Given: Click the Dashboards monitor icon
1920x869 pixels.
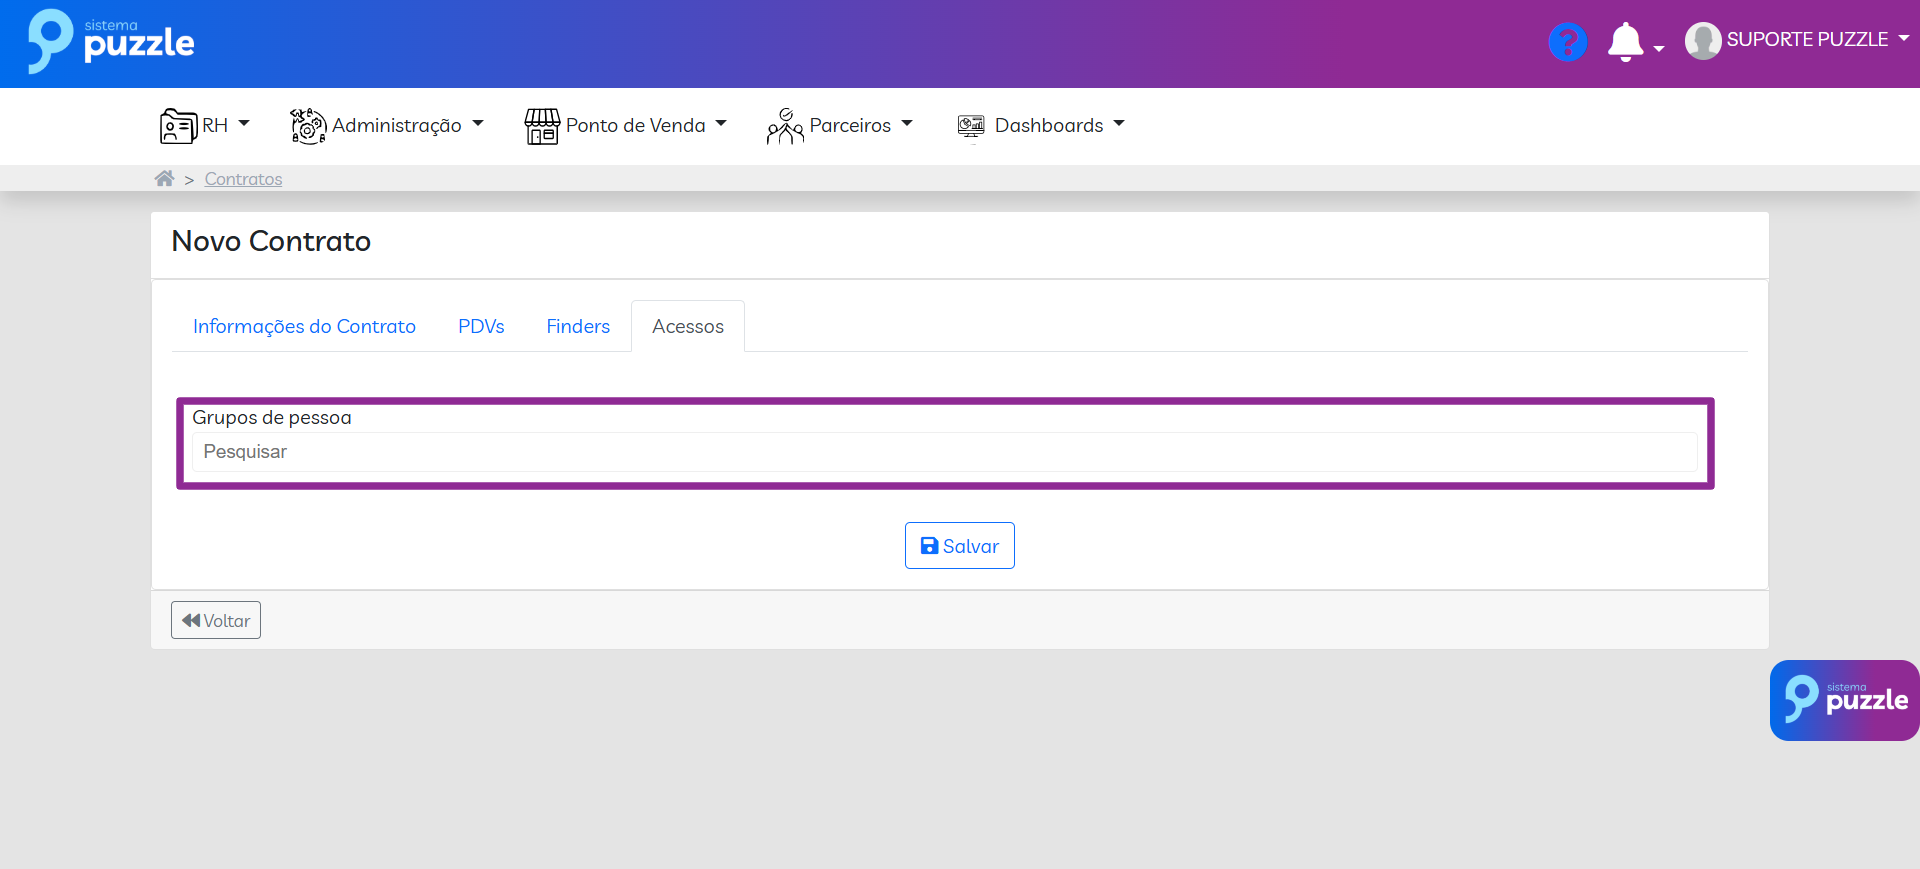Looking at the screenshot, I should (x=971, y=126).
